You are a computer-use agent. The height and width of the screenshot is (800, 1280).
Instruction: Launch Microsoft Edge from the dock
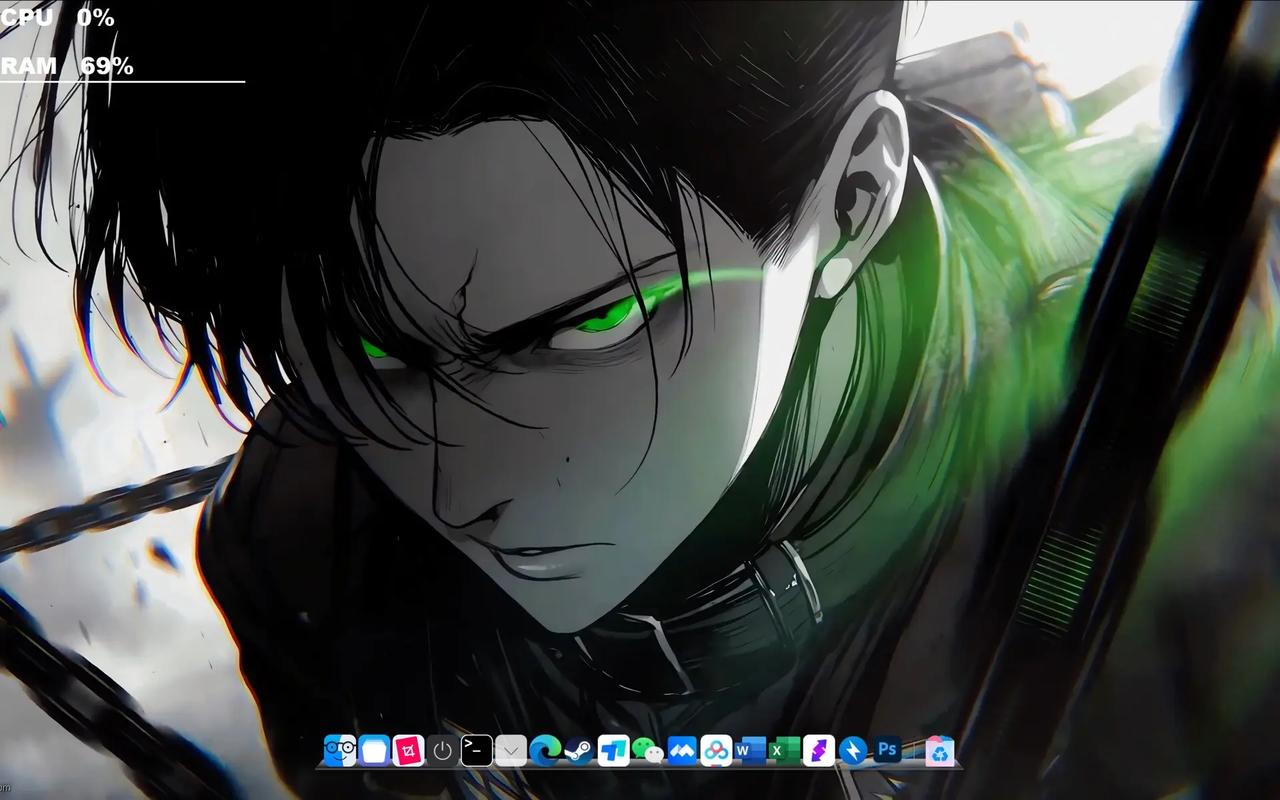click(545, 750)
